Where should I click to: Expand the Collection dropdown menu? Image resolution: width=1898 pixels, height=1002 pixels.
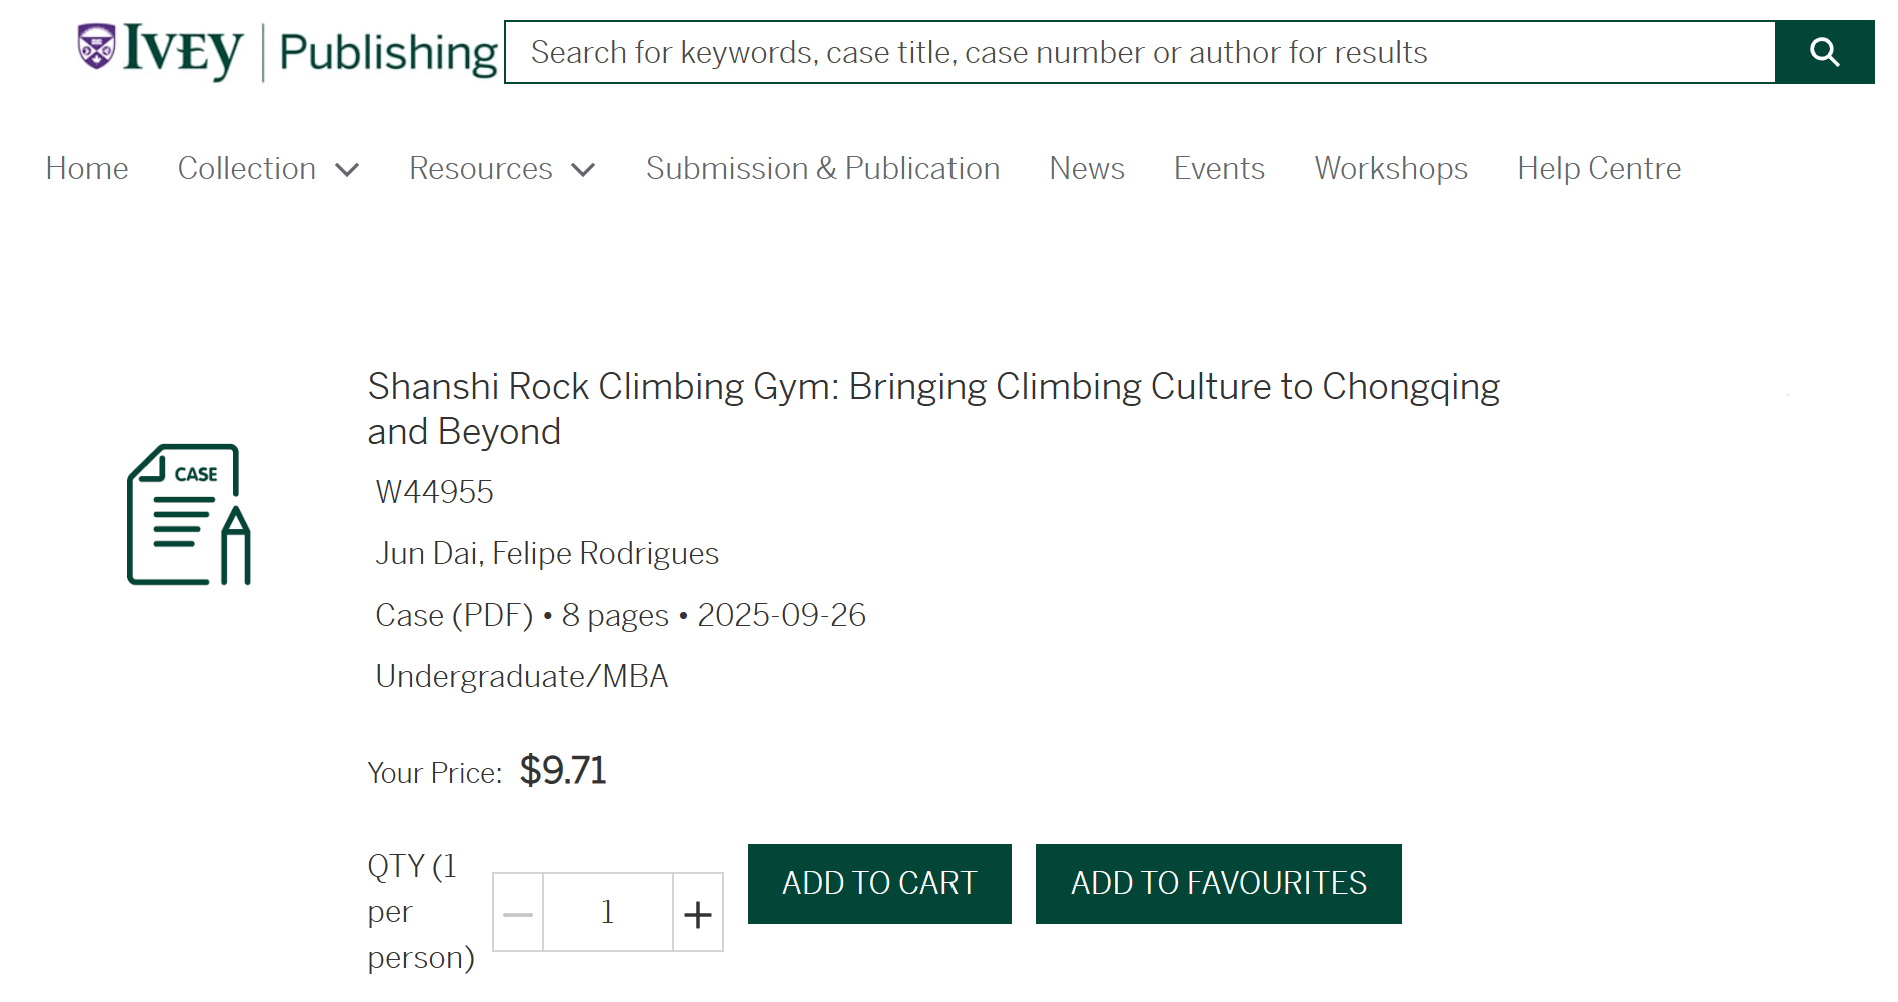click(267, 169)
